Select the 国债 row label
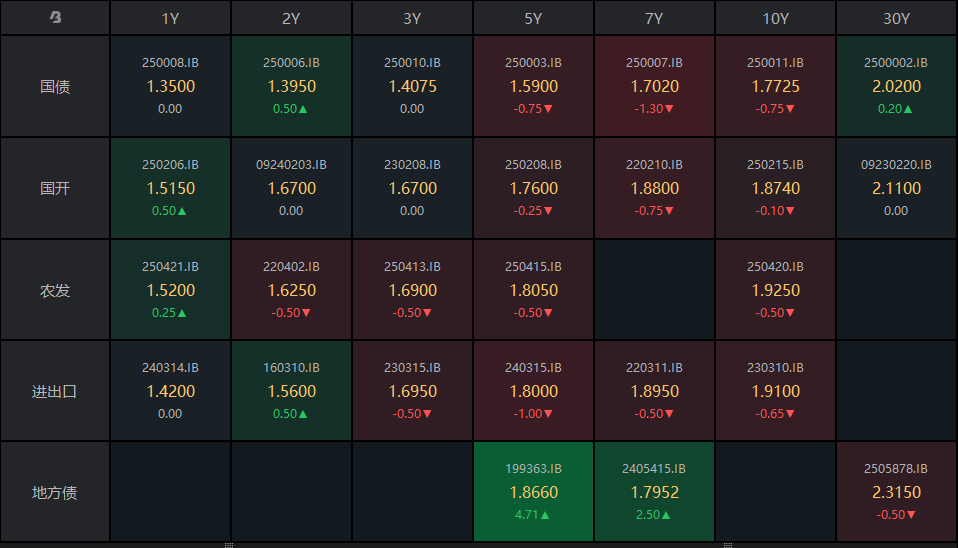958x548 pixels. [x=55, y=87]
